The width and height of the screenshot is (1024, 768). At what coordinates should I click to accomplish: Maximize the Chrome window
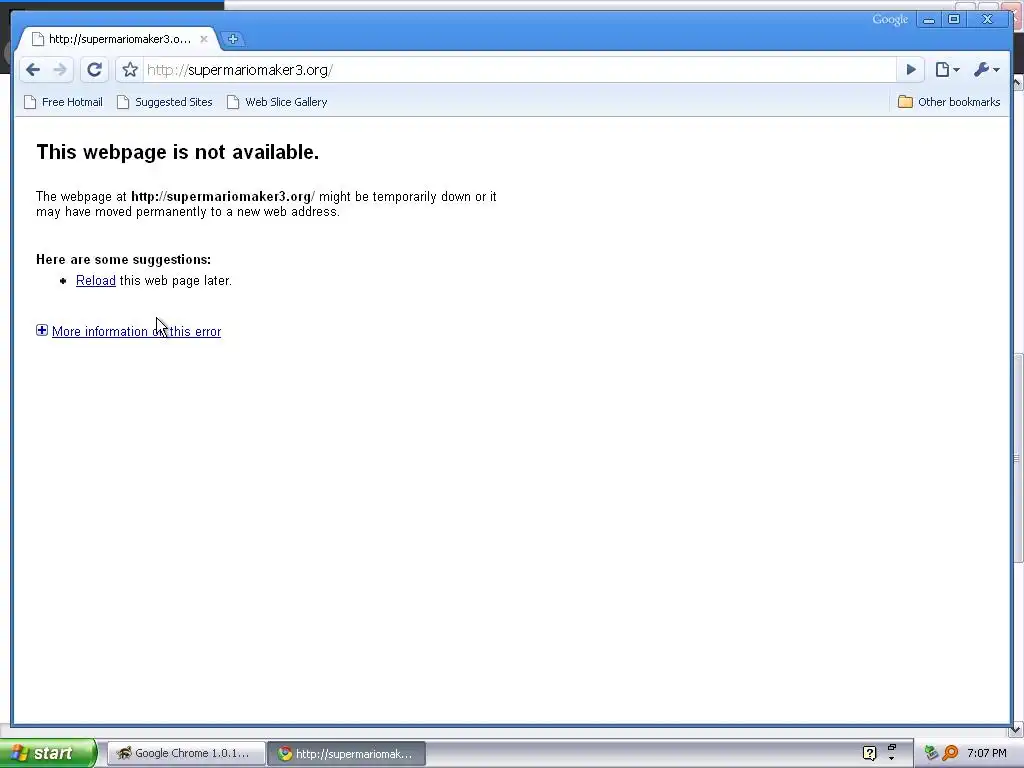[953, 20]
